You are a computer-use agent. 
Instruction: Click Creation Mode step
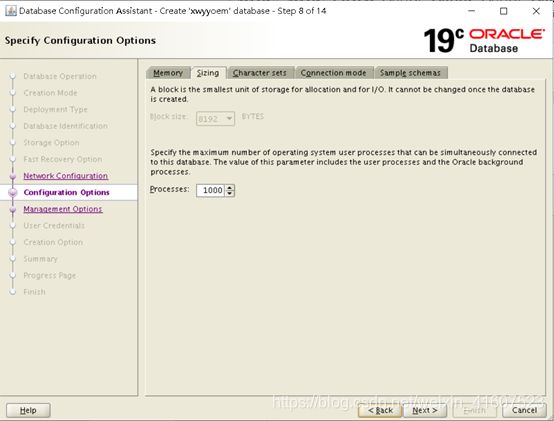(x=50, y=93)
